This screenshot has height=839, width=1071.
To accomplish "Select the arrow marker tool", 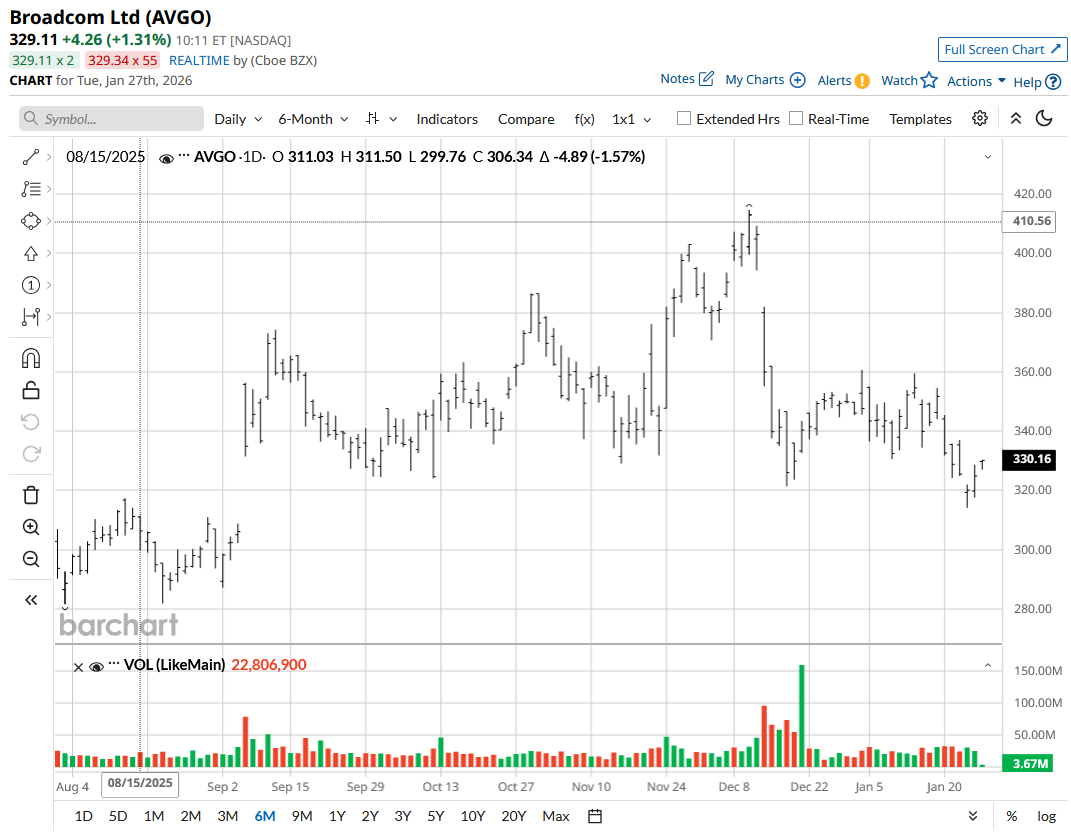I will [31, 253].
